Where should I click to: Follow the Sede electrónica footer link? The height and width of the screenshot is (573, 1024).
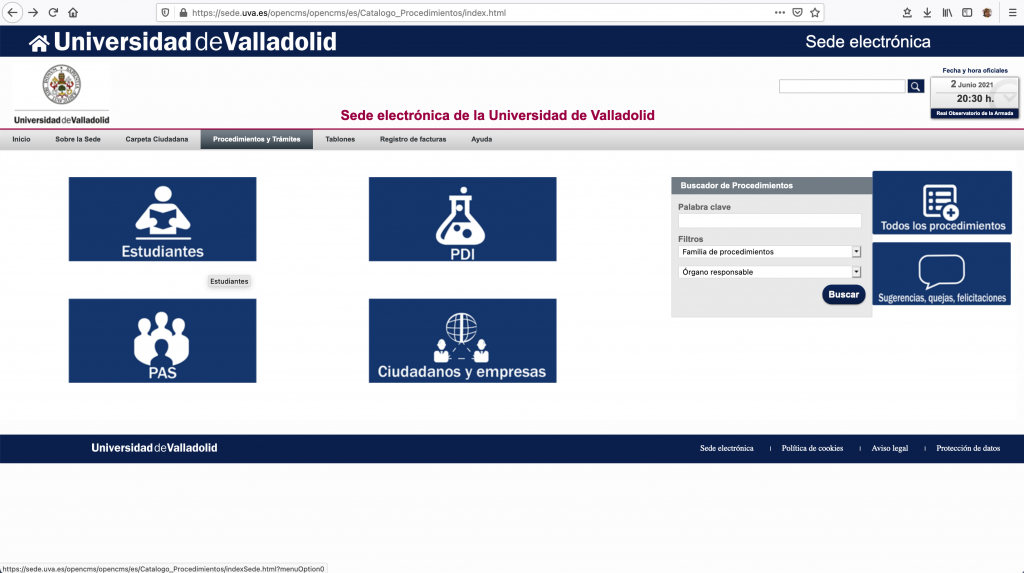coord(726,448)
